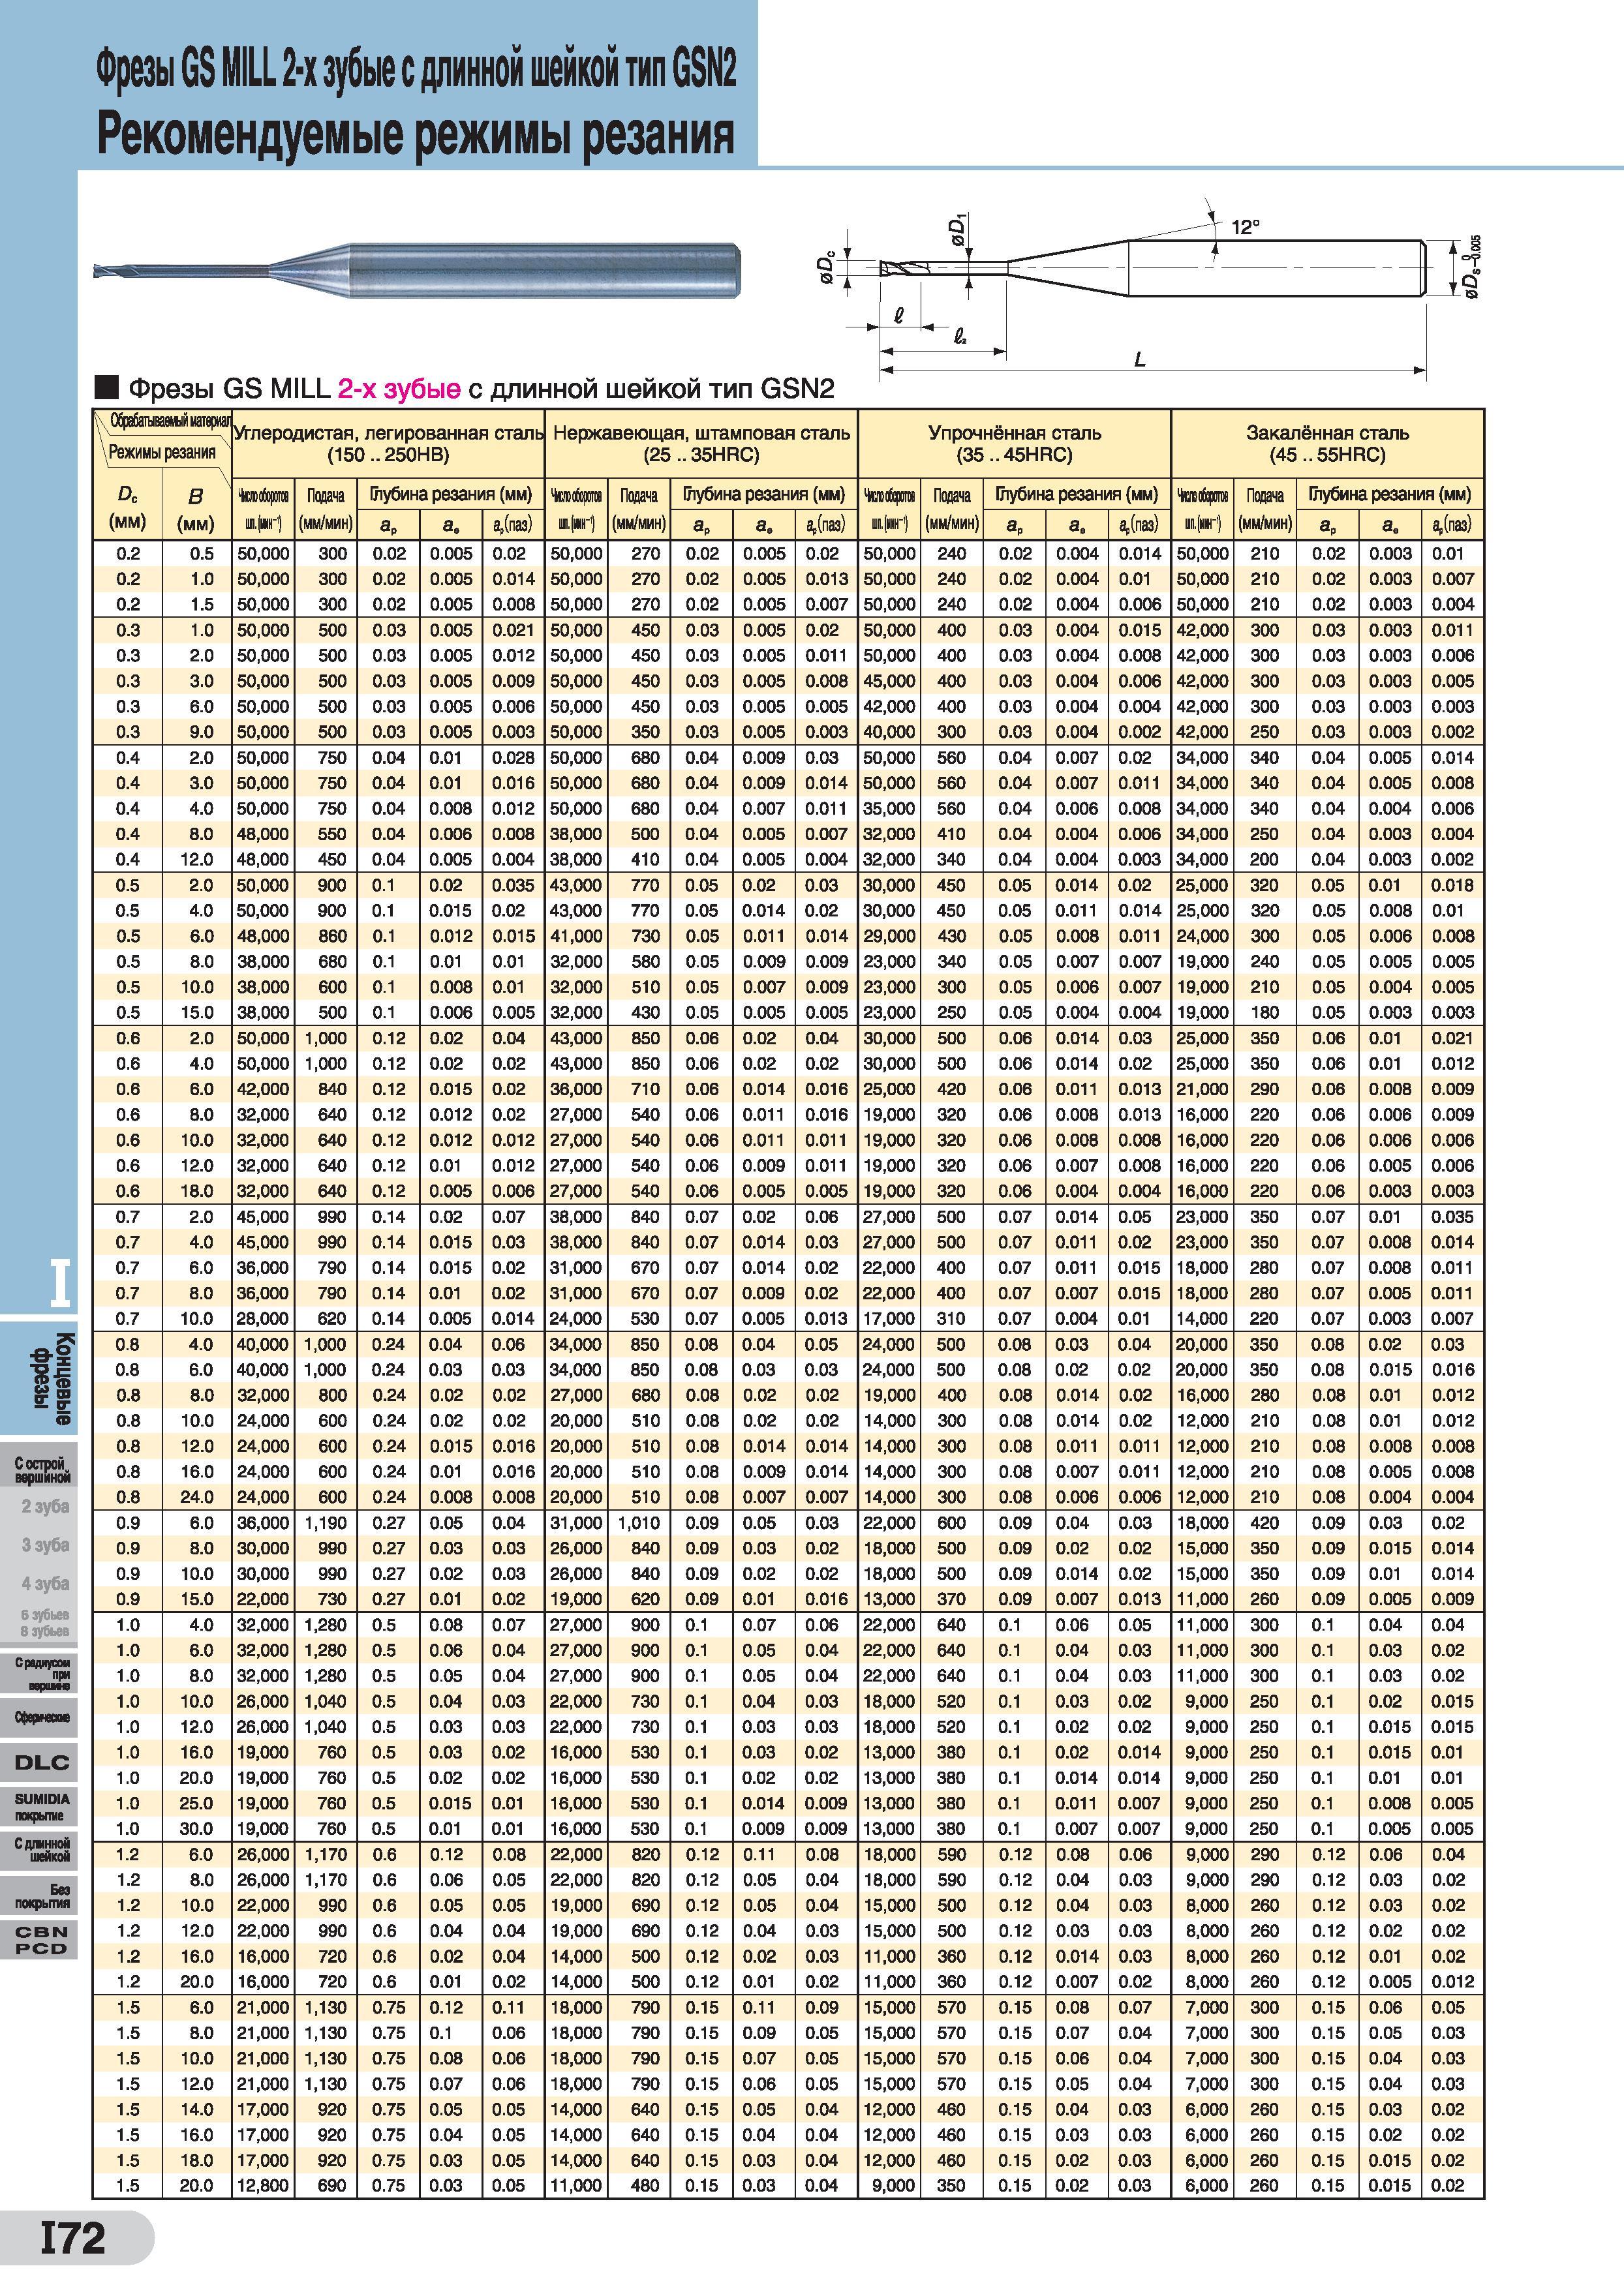Click the feed value '860'
Screen dimensions: 1624x2296
[333, 936]
